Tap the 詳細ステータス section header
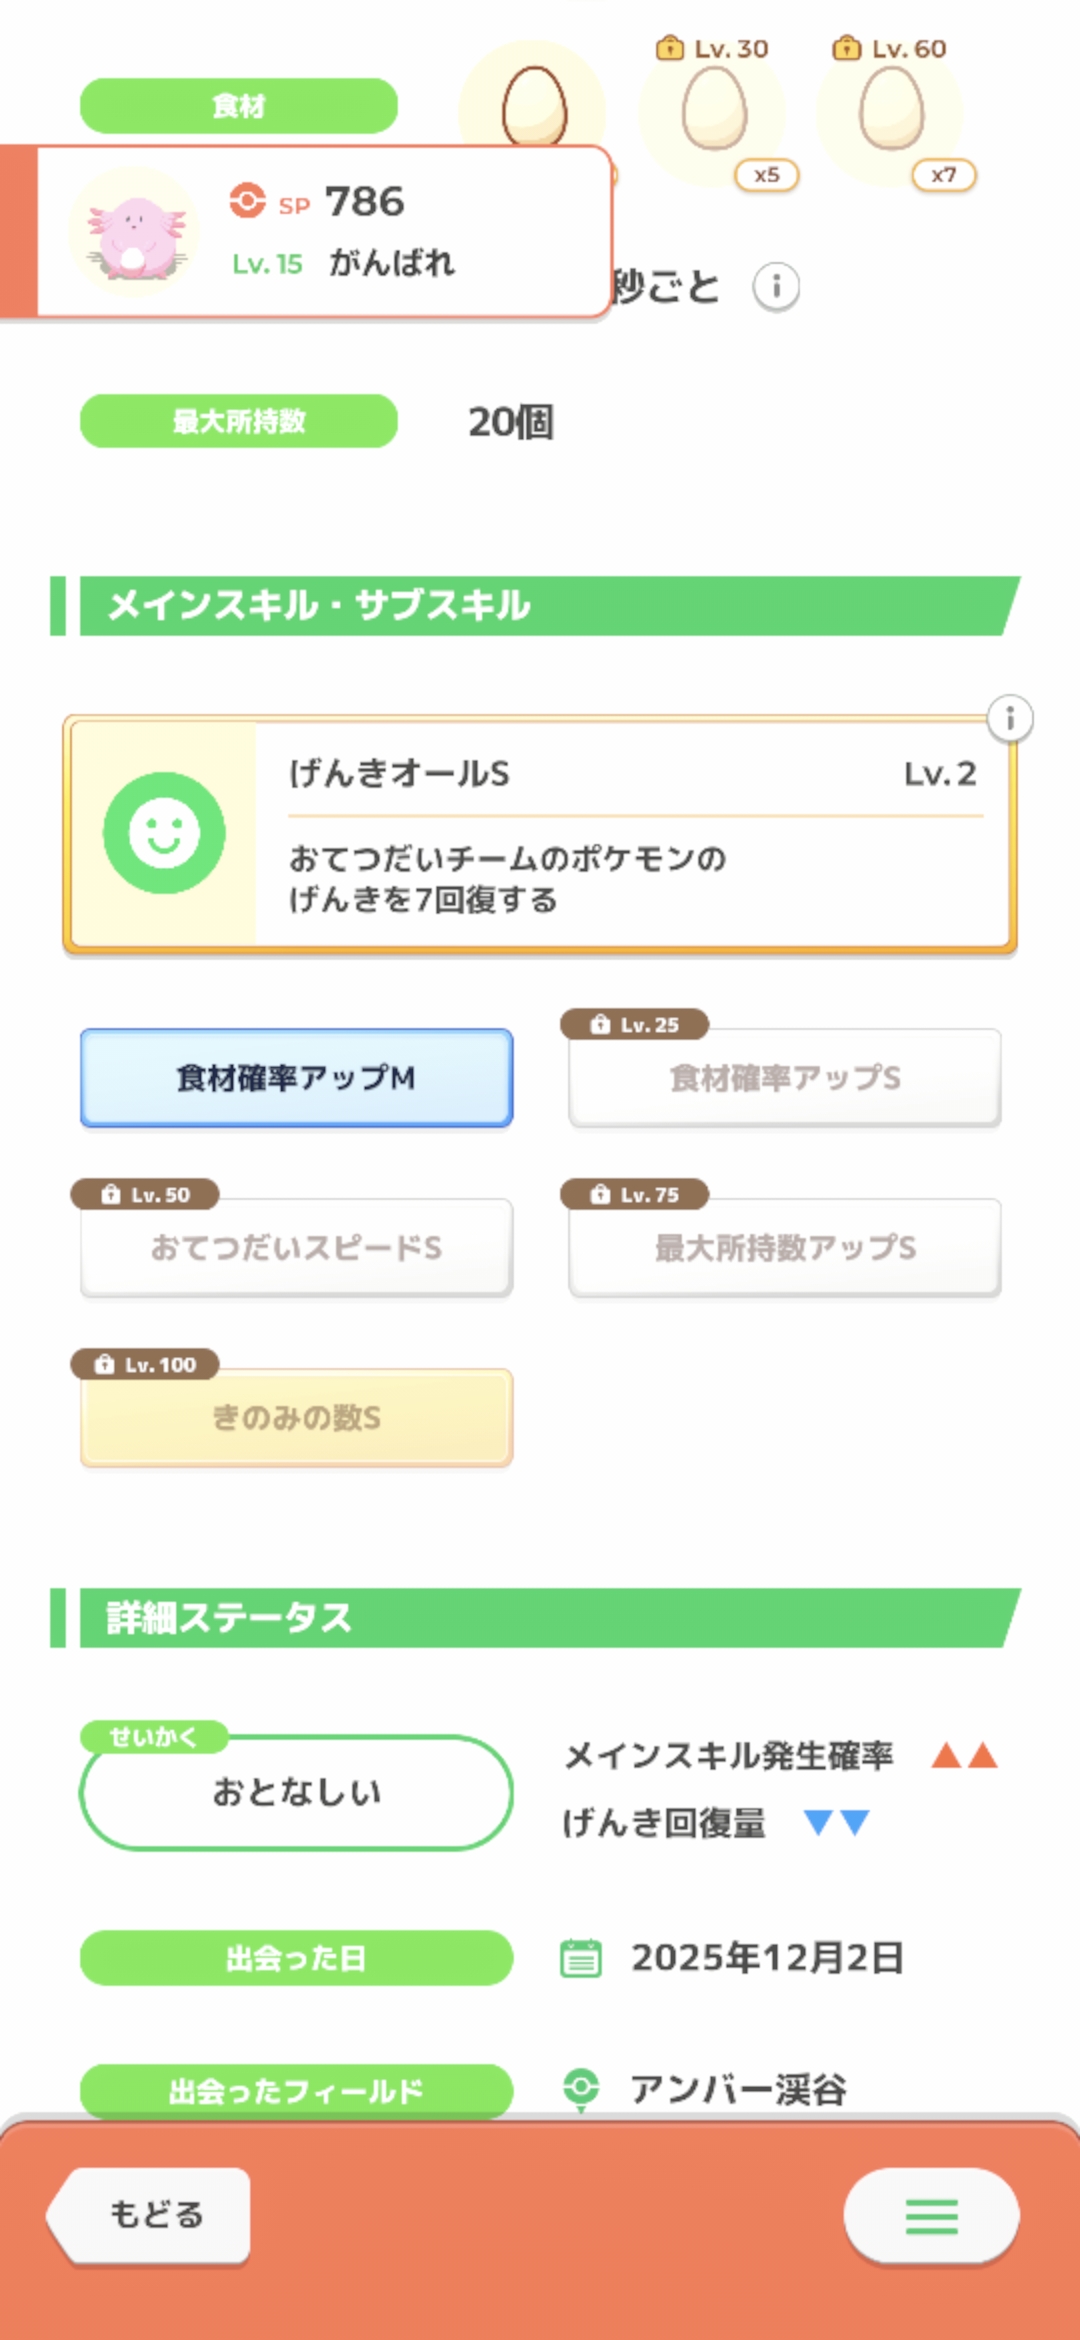 click(x=540, y=1618)
